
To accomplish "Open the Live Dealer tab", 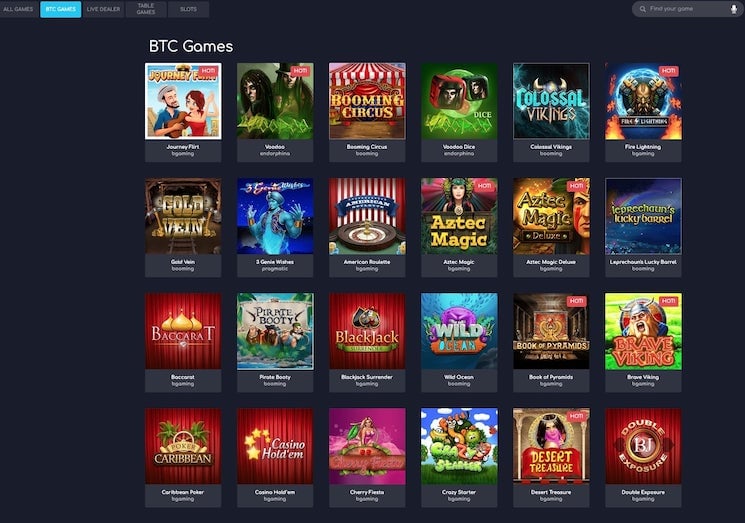I will pyautogui.click(x=103, y=9).
